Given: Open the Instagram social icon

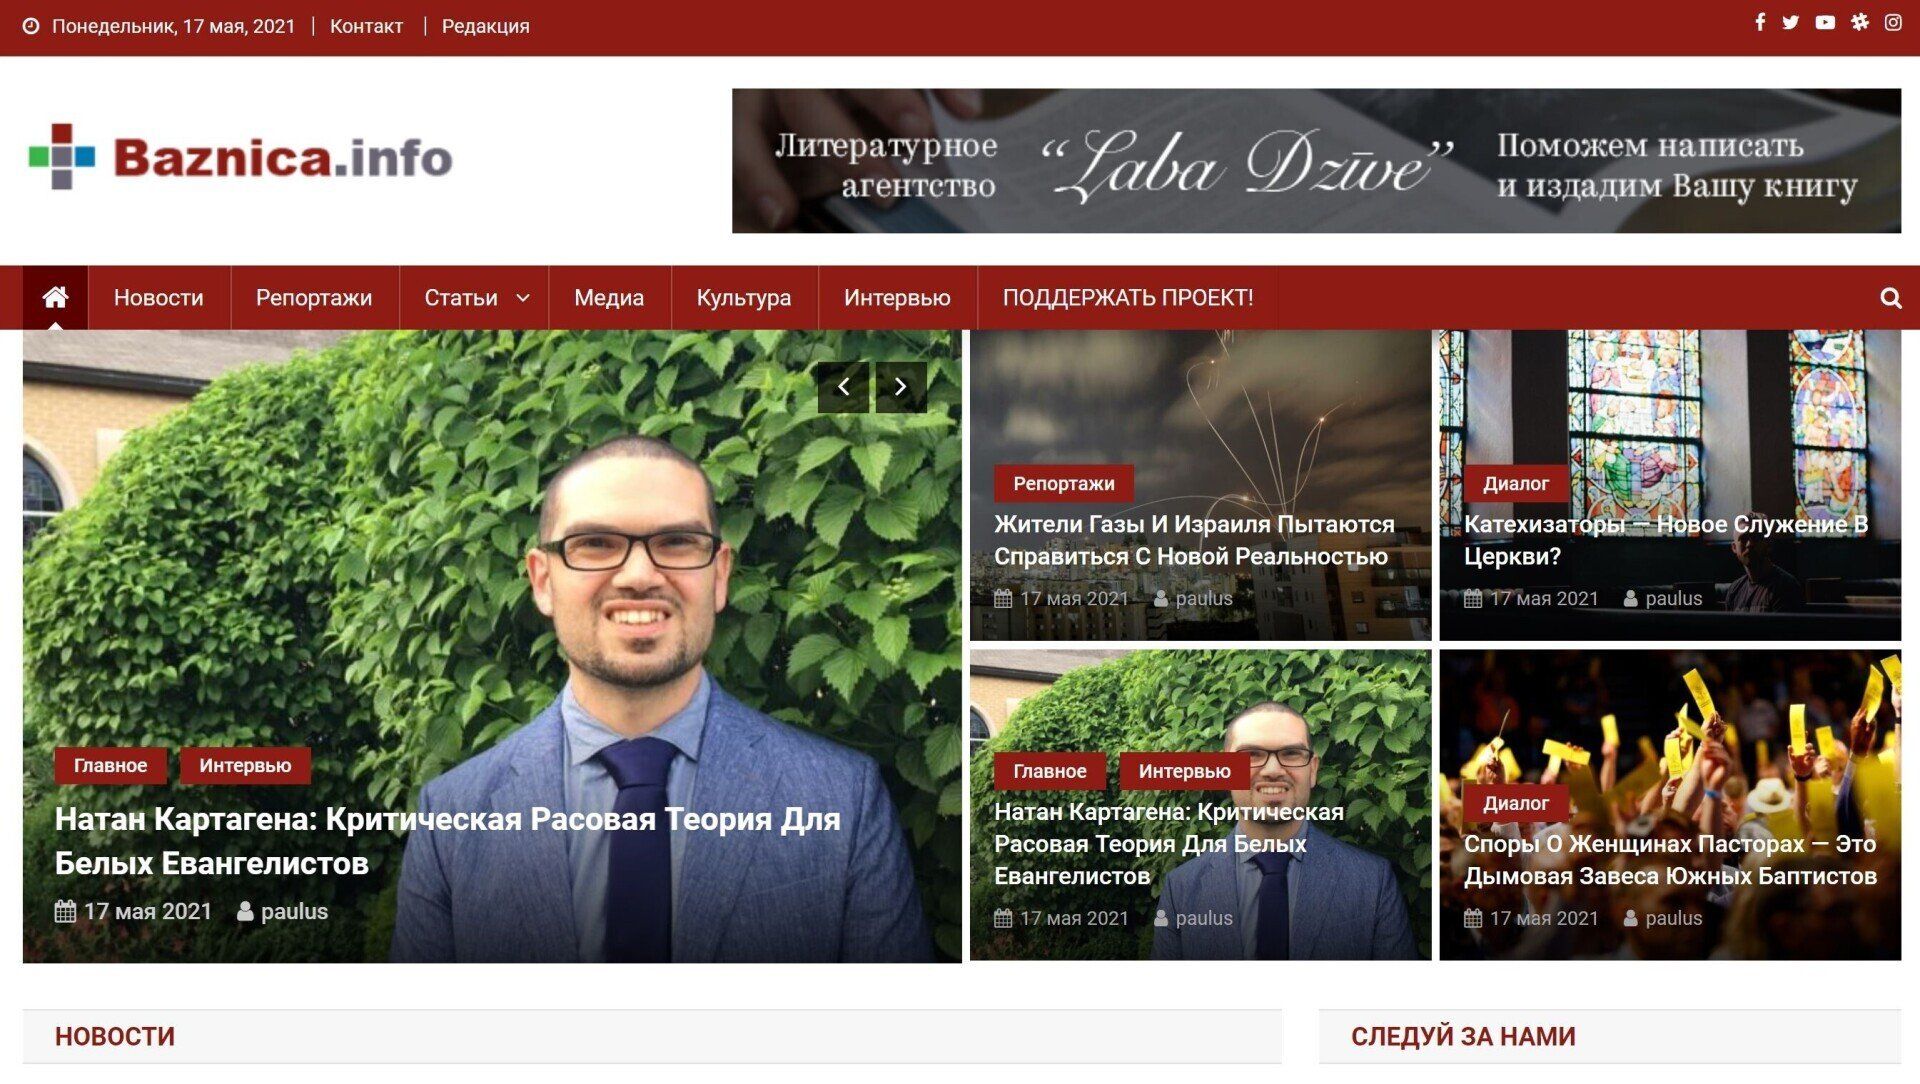Looking at the screenshot, I should pyautogui.click(x=1893, y=22).
